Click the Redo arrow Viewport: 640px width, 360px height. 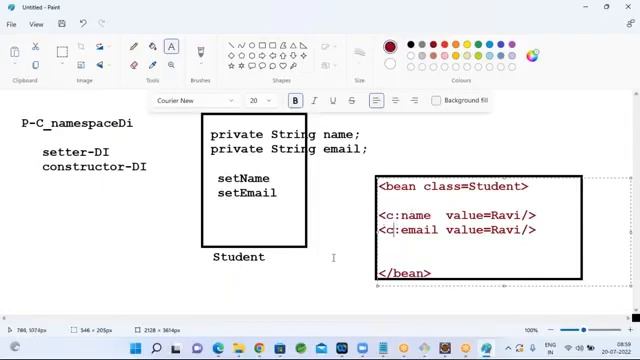102,24
